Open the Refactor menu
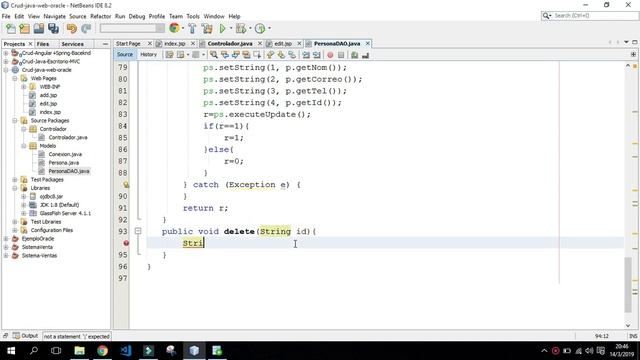 [100, 16]
